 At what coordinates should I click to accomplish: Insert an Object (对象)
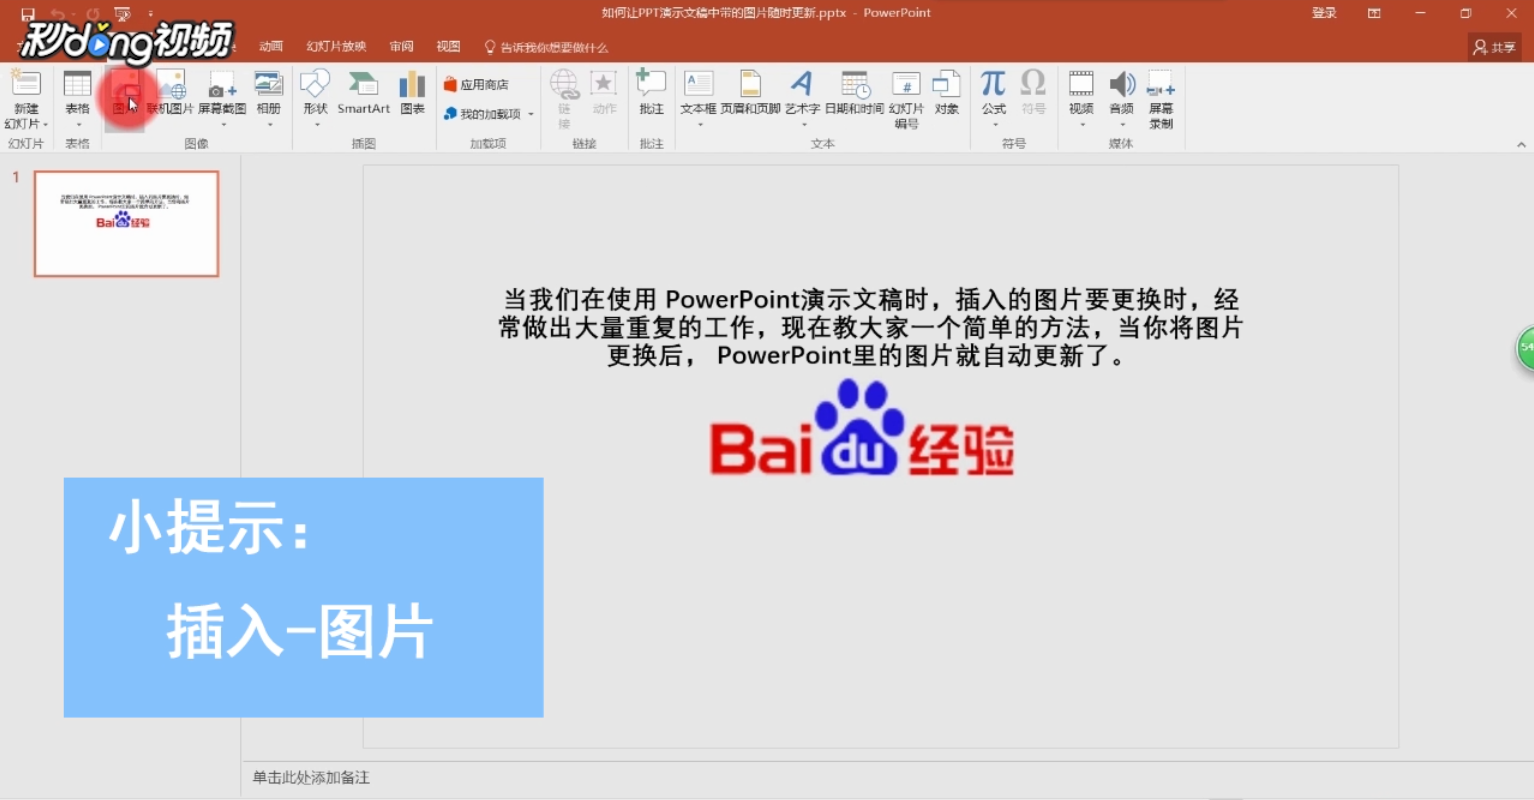click(947, 93)
